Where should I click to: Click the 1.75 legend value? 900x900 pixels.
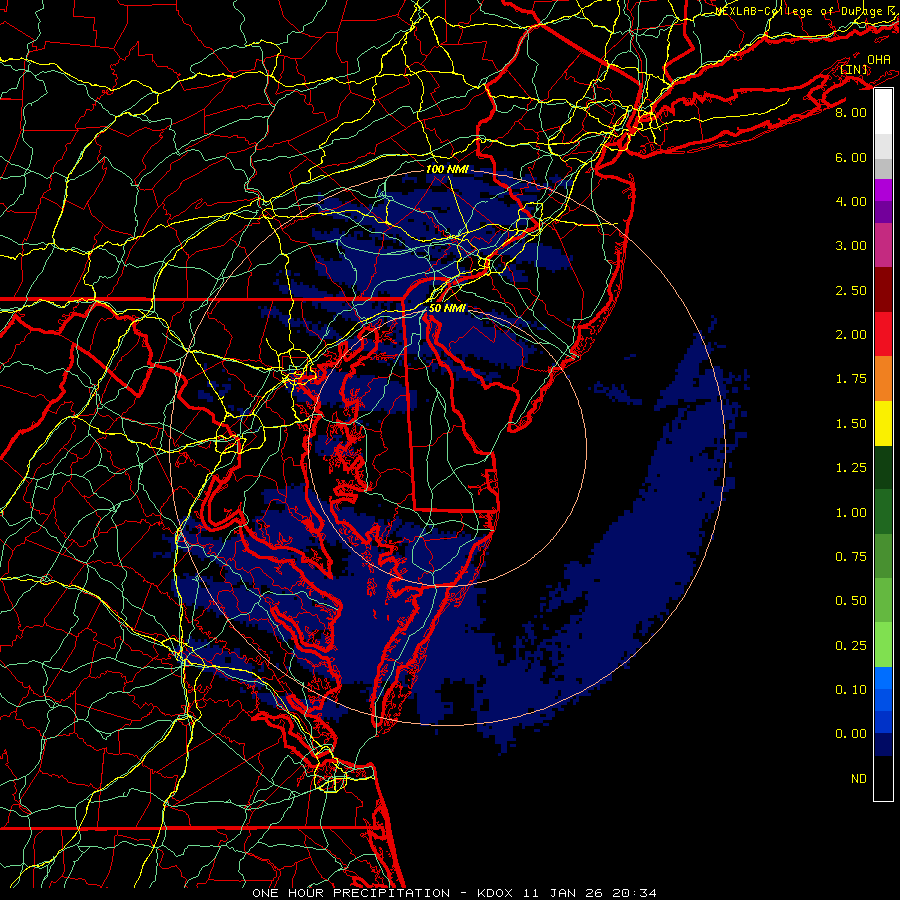click(851, 379)
